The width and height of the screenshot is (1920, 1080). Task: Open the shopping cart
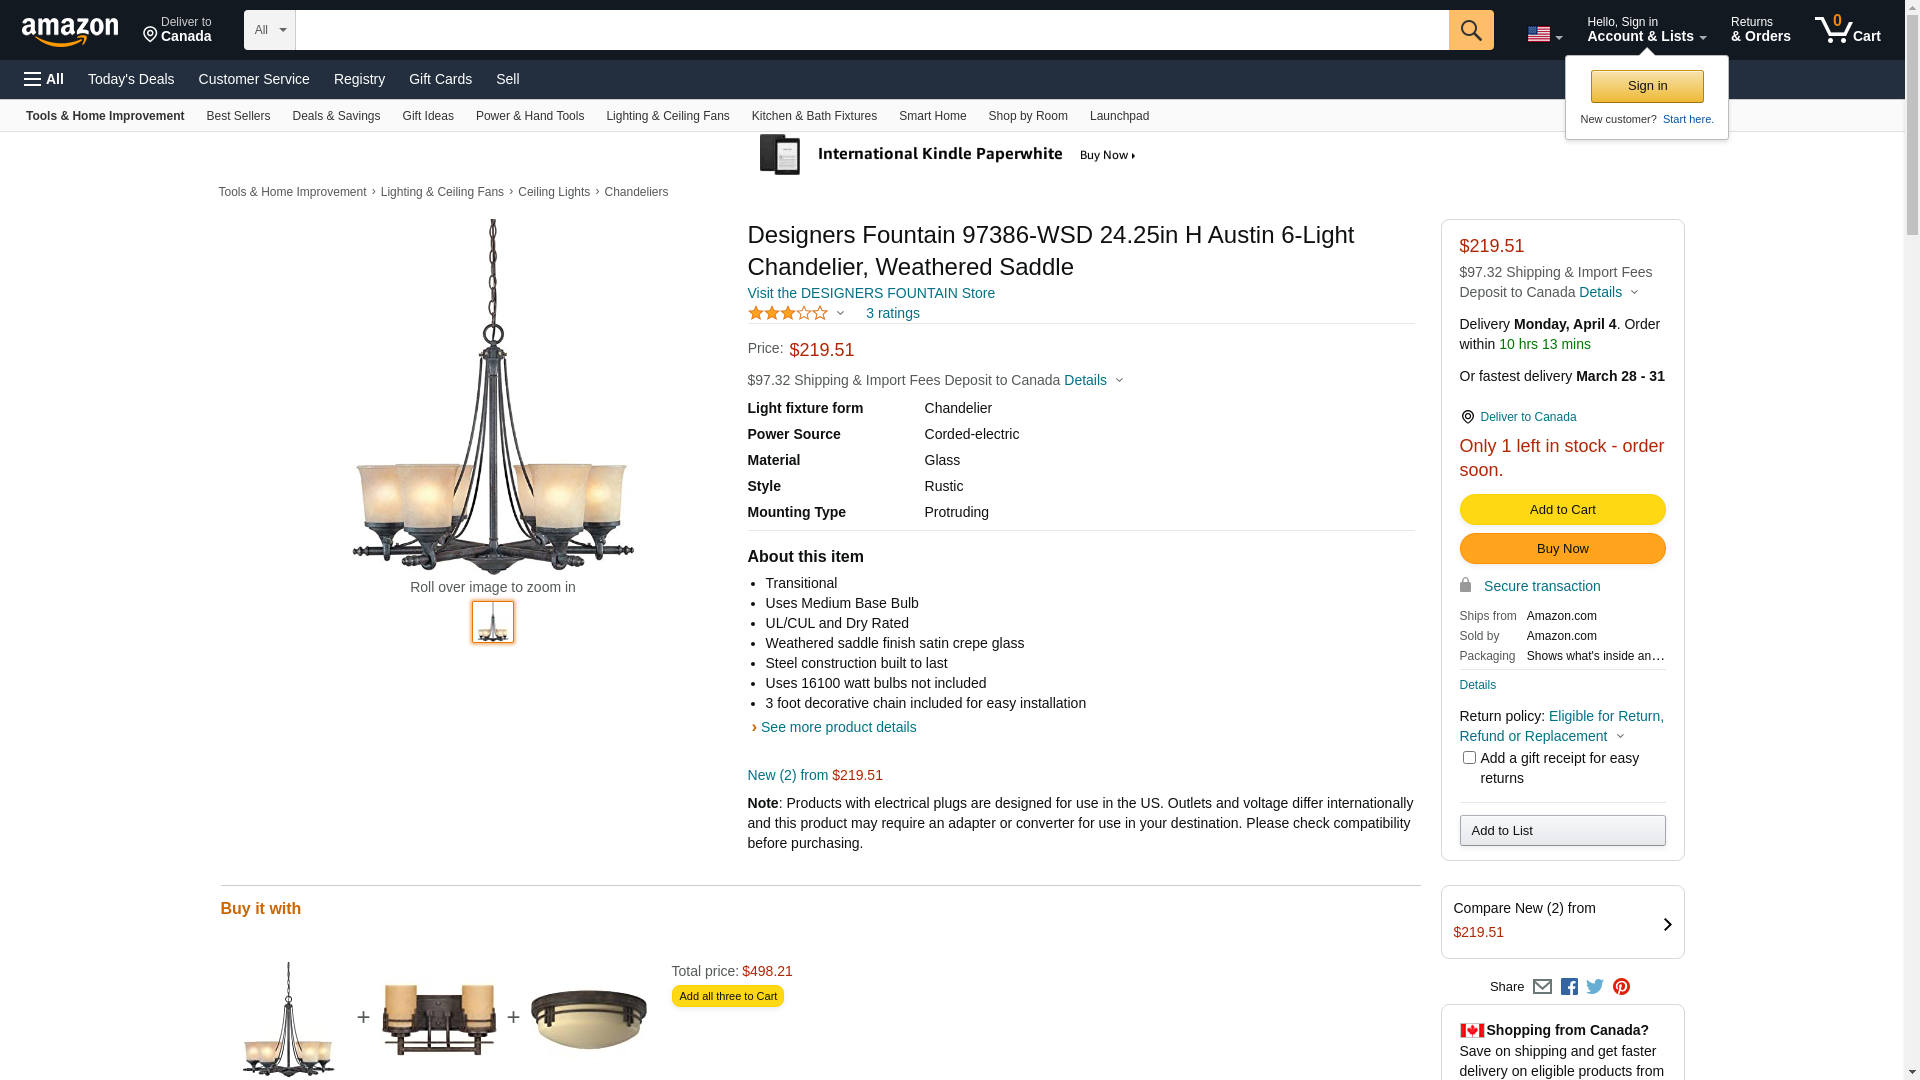coord(1847,30)
